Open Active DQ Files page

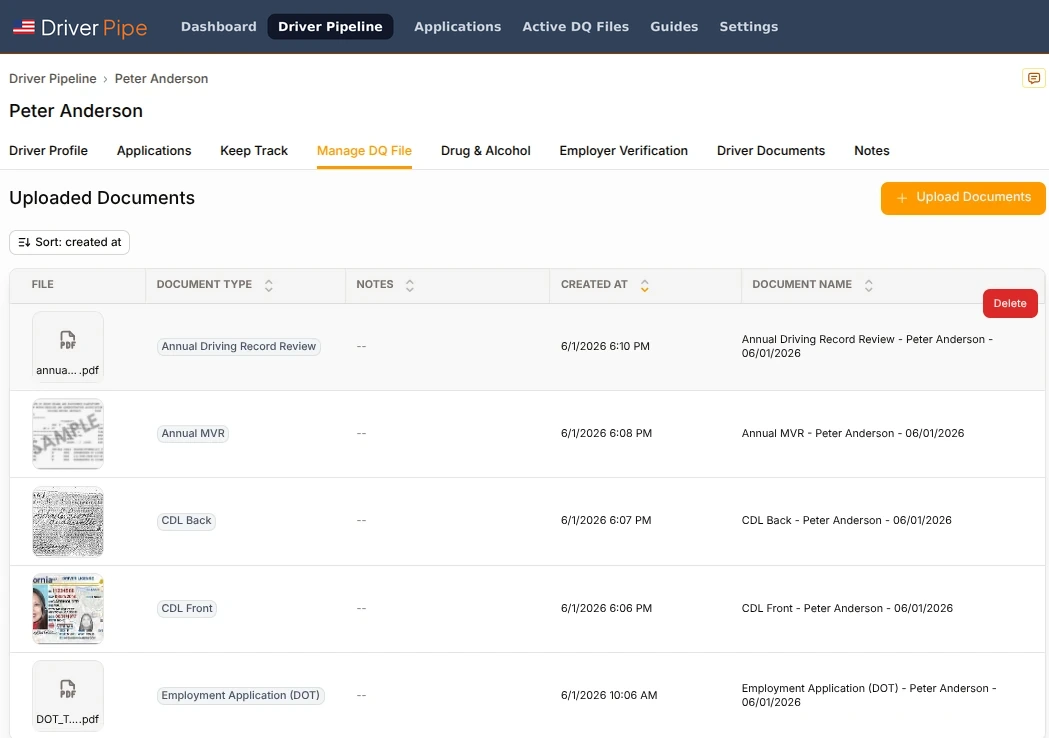(575, 27)
